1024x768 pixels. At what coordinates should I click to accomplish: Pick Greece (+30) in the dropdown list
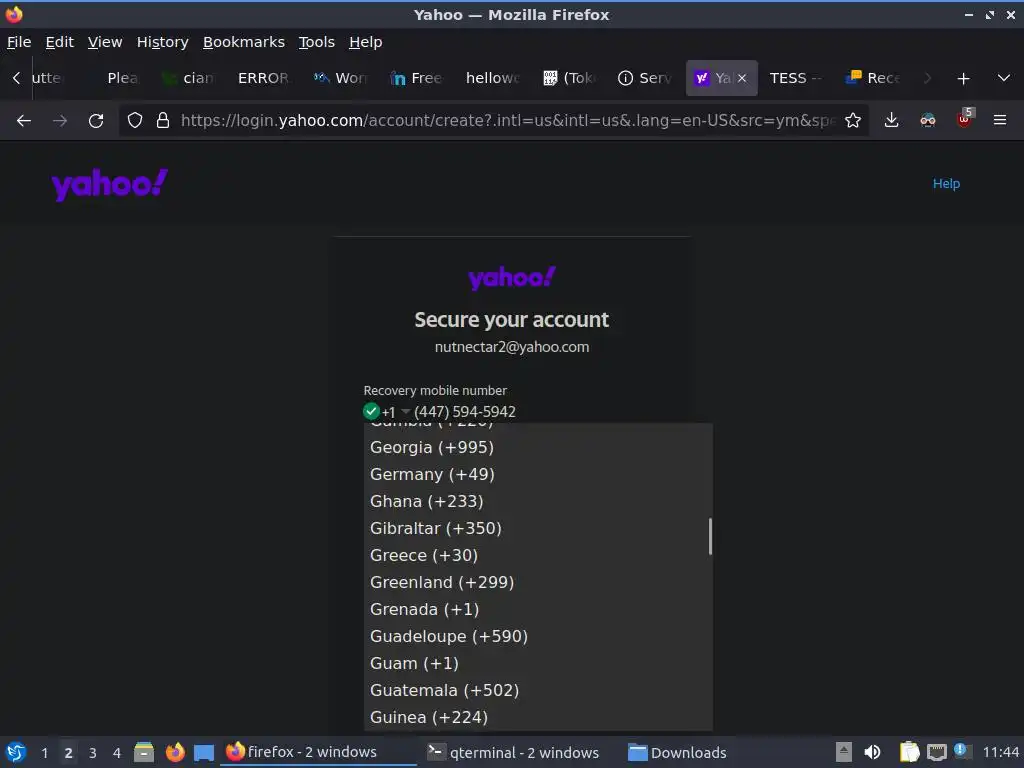(538, 555)
